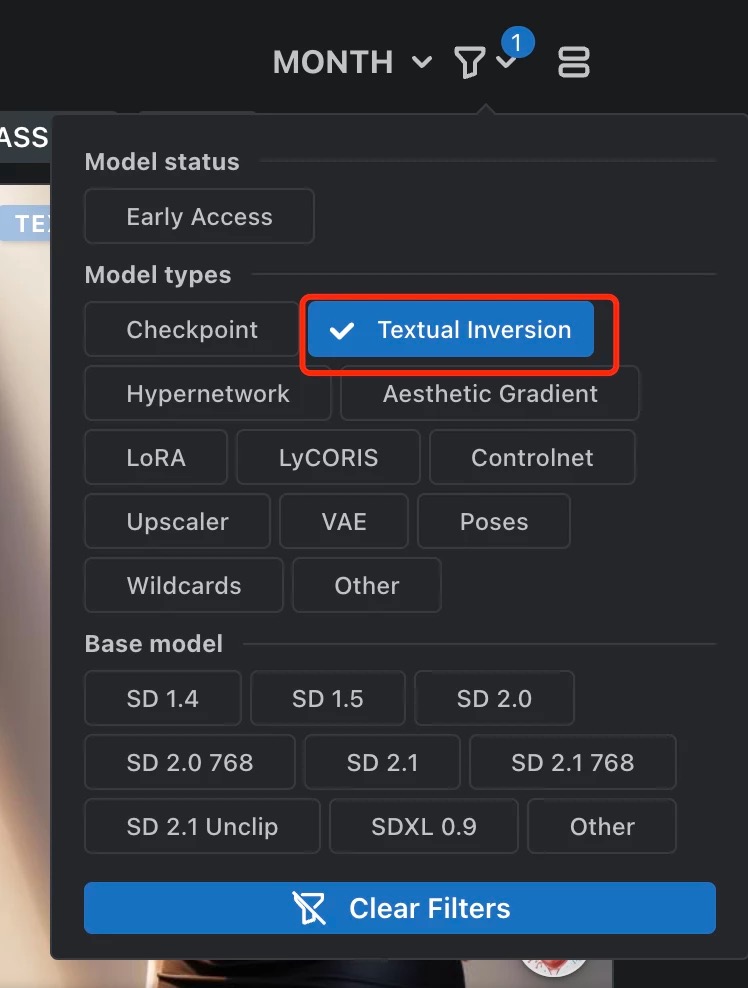The height and width of the screenshot is (988, 748).
Task: Expand the MONTH period dropdown
Action: click(x=352, y=63)
